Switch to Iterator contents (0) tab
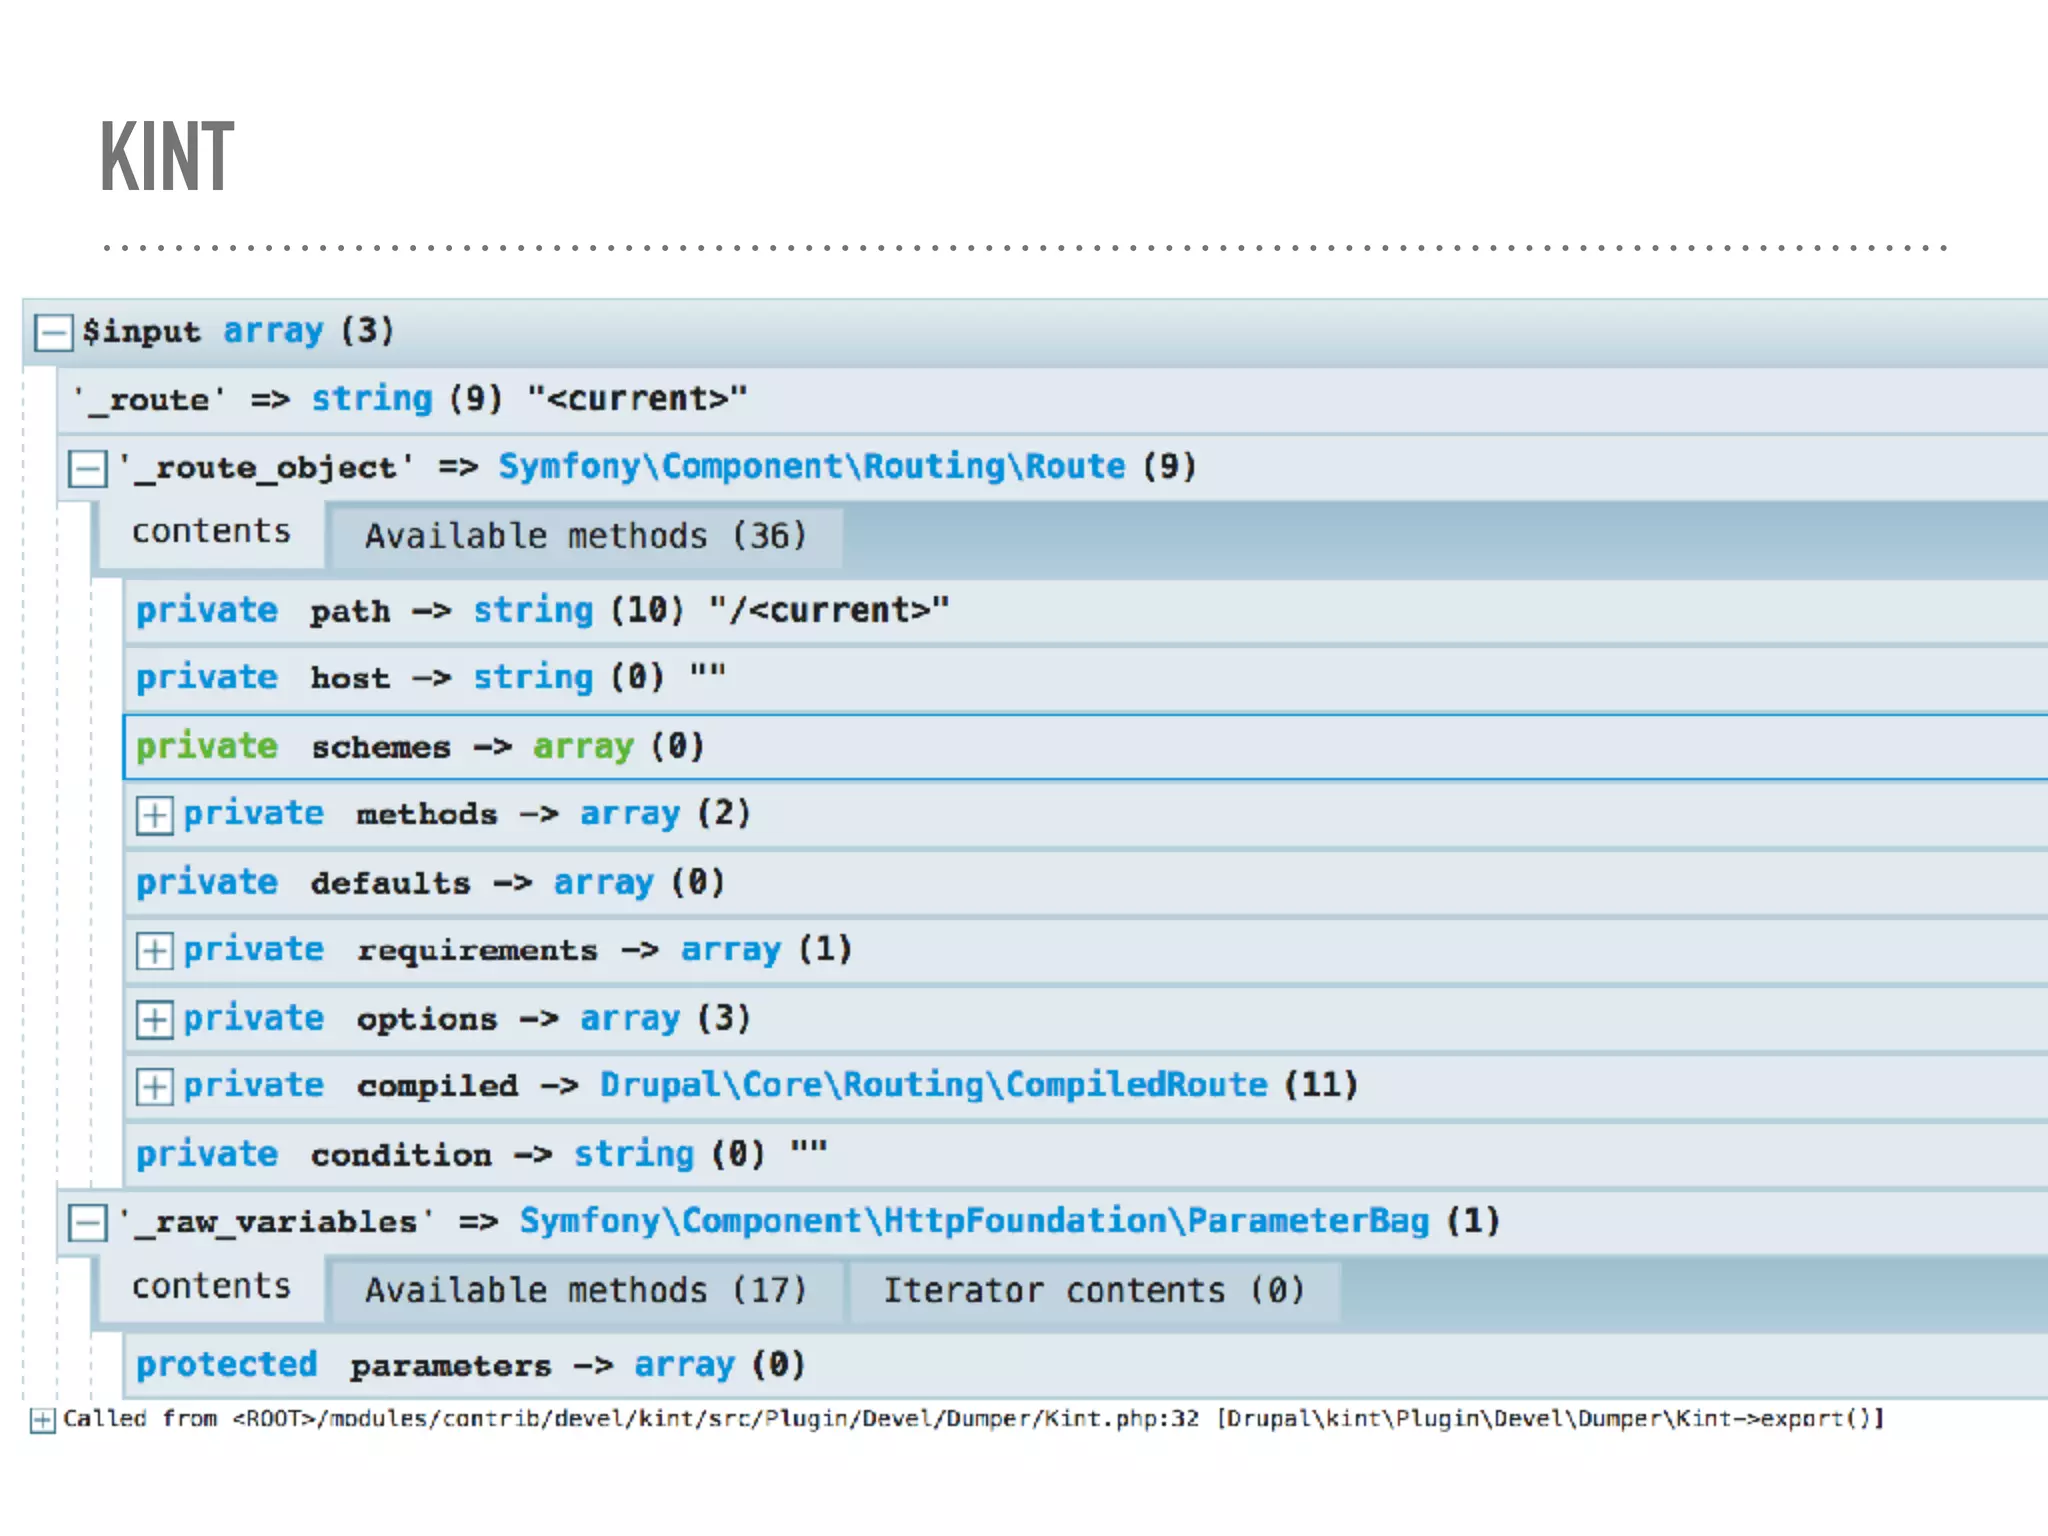Viewport: 2048px width, 1536px height. (x=1094, y=1291)
